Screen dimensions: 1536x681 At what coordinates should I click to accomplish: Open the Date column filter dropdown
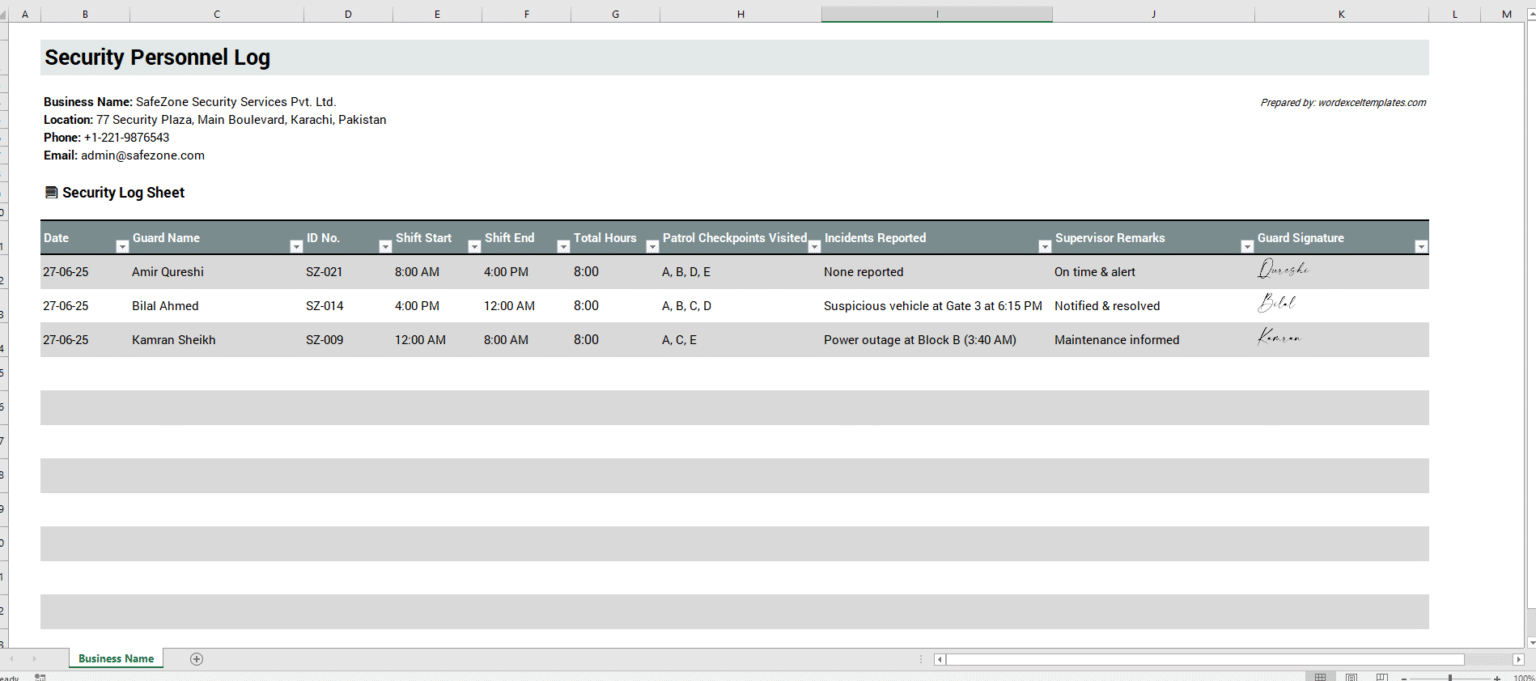121,245
